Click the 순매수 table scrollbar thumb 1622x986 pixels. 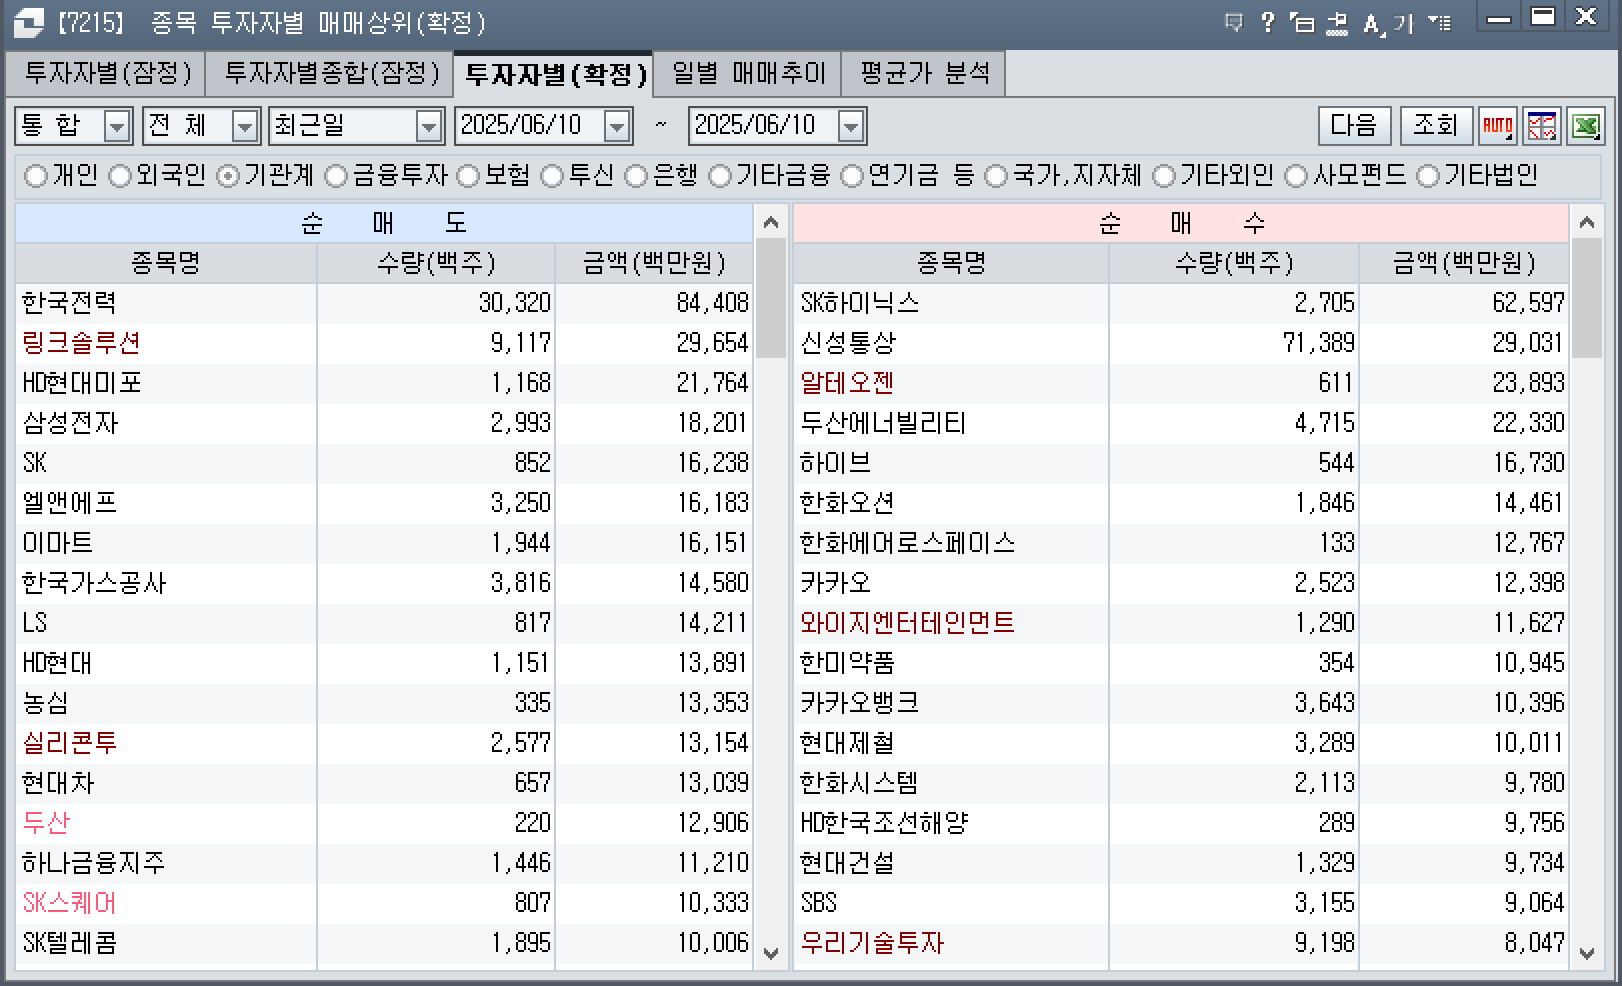1586,298
